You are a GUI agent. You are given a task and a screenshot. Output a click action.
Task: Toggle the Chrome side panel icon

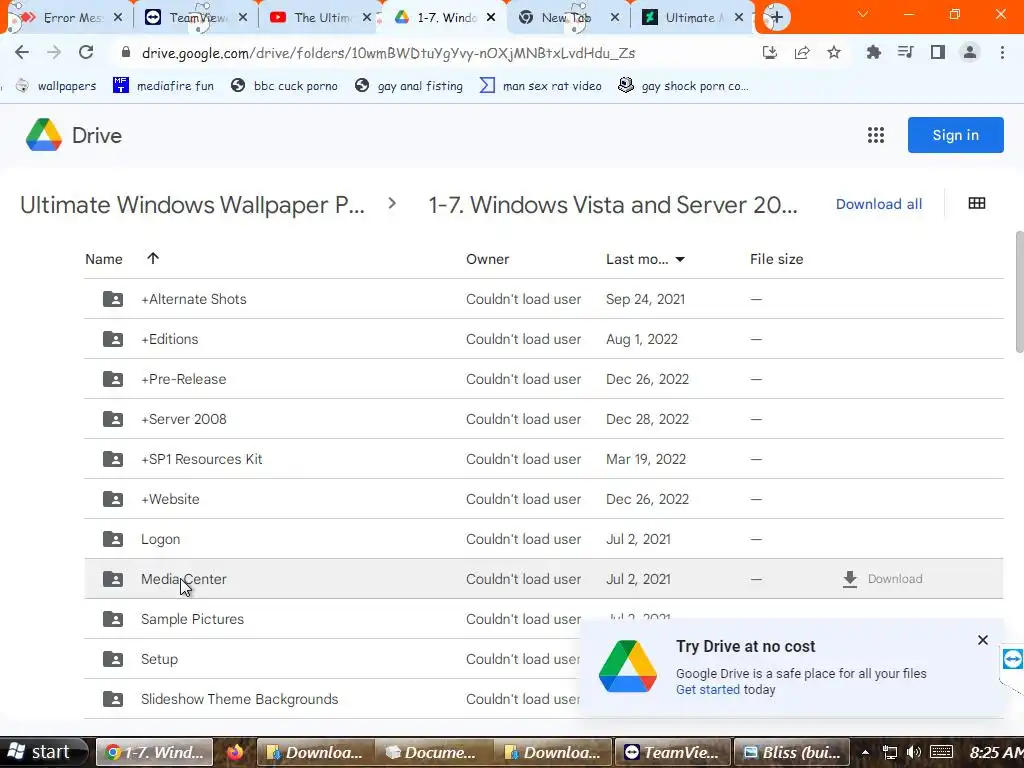(x=938, y=52)
